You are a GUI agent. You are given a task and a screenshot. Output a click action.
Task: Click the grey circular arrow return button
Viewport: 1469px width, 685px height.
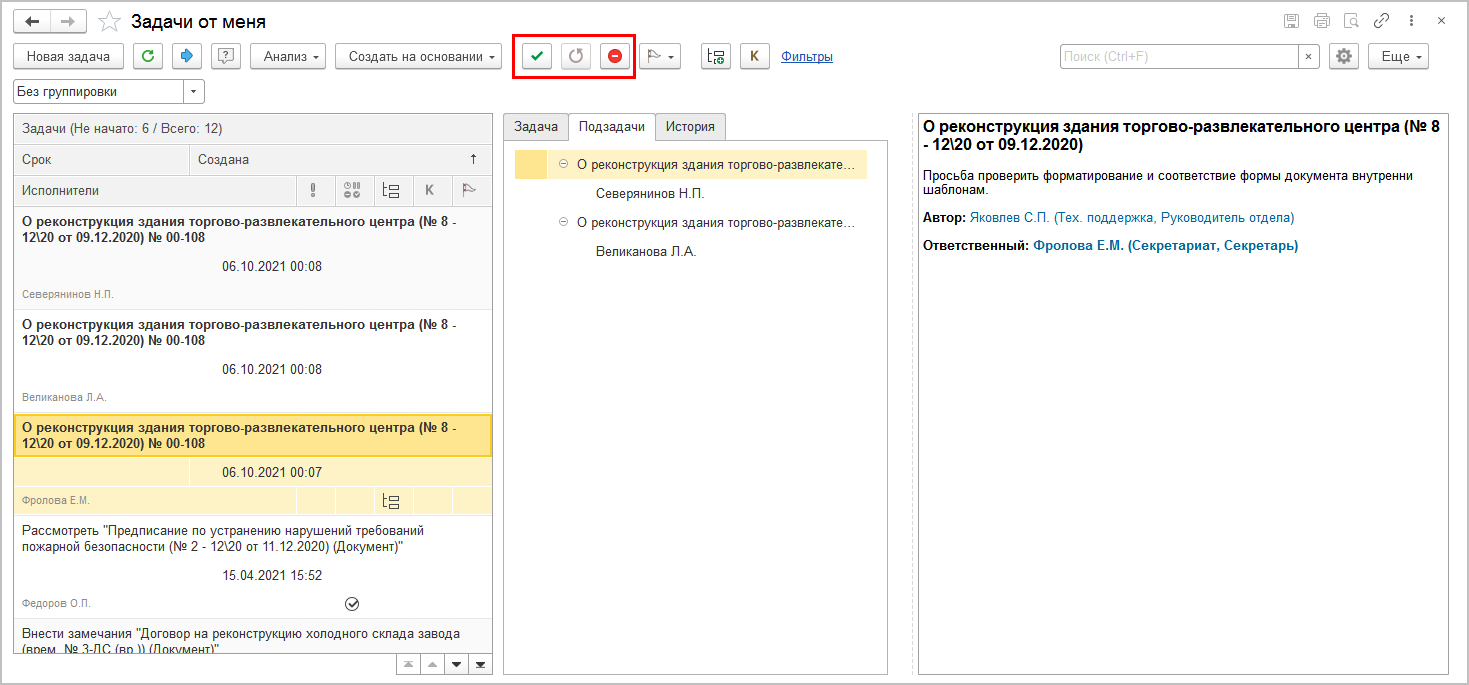[x=576, y=57]
